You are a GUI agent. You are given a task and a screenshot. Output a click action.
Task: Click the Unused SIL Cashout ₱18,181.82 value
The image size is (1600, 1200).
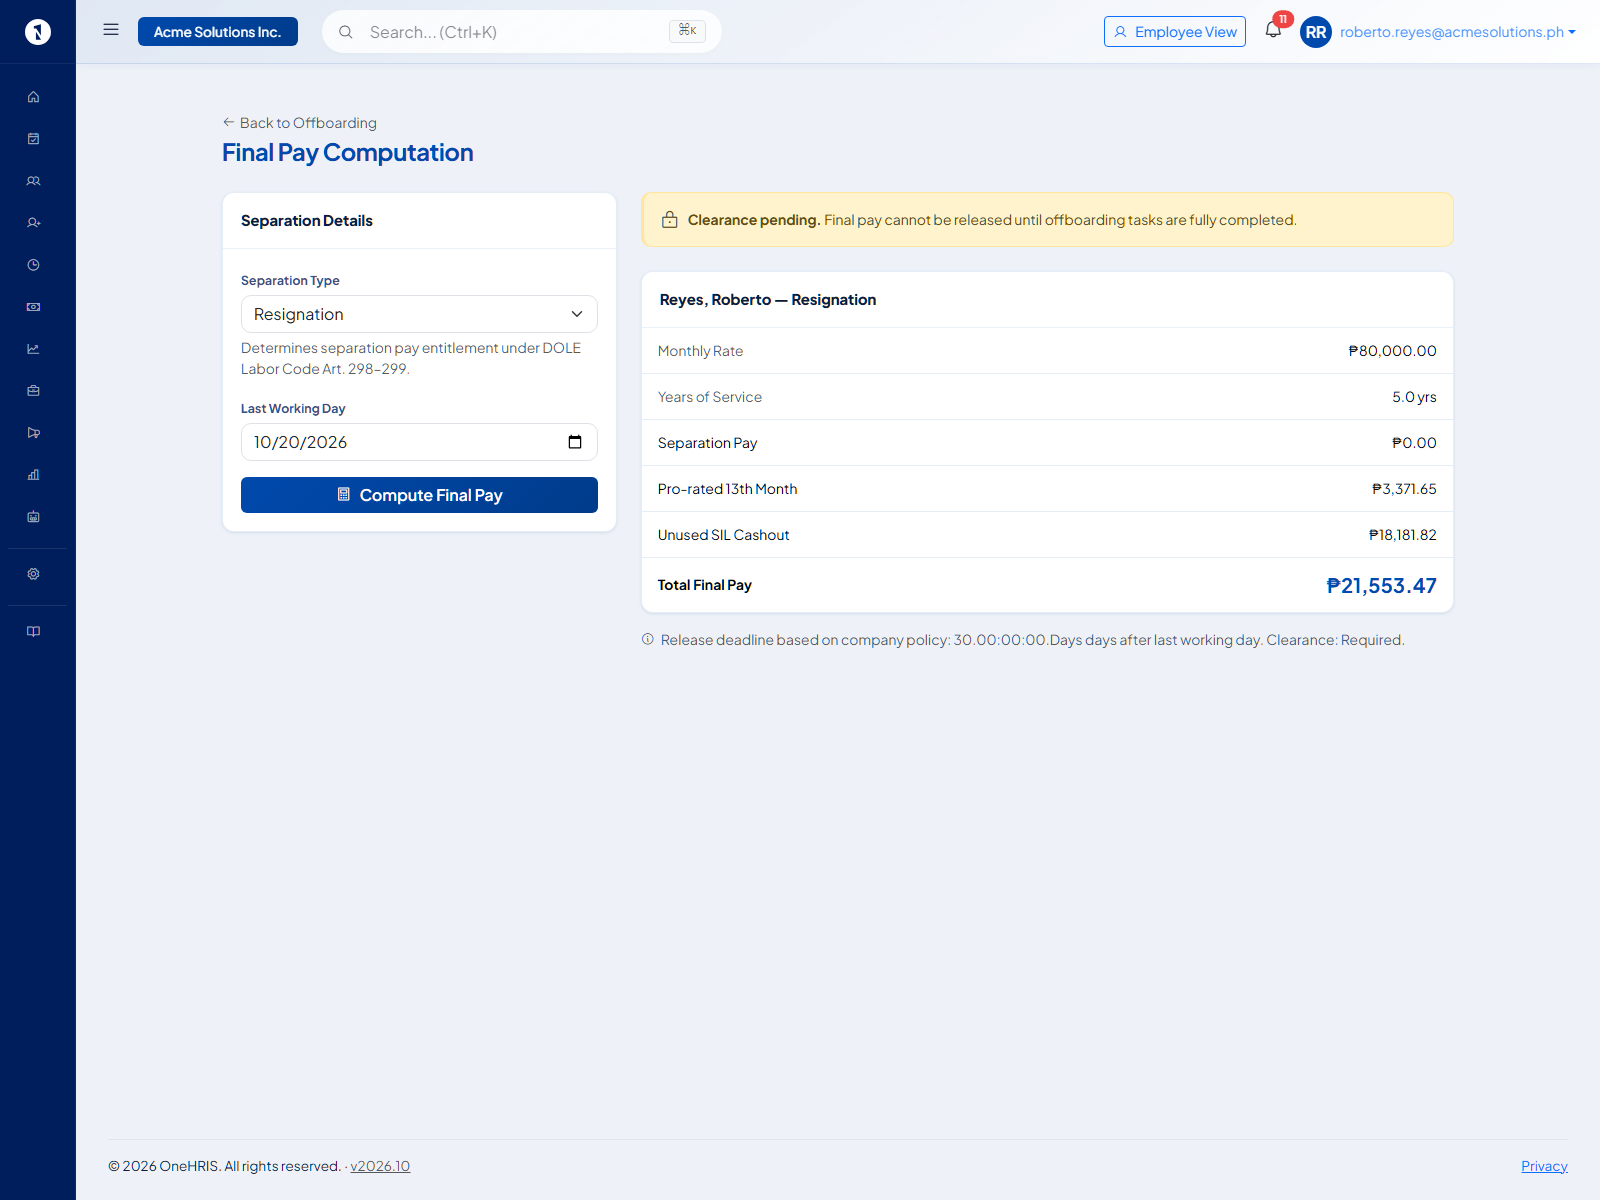[1402, 535]
